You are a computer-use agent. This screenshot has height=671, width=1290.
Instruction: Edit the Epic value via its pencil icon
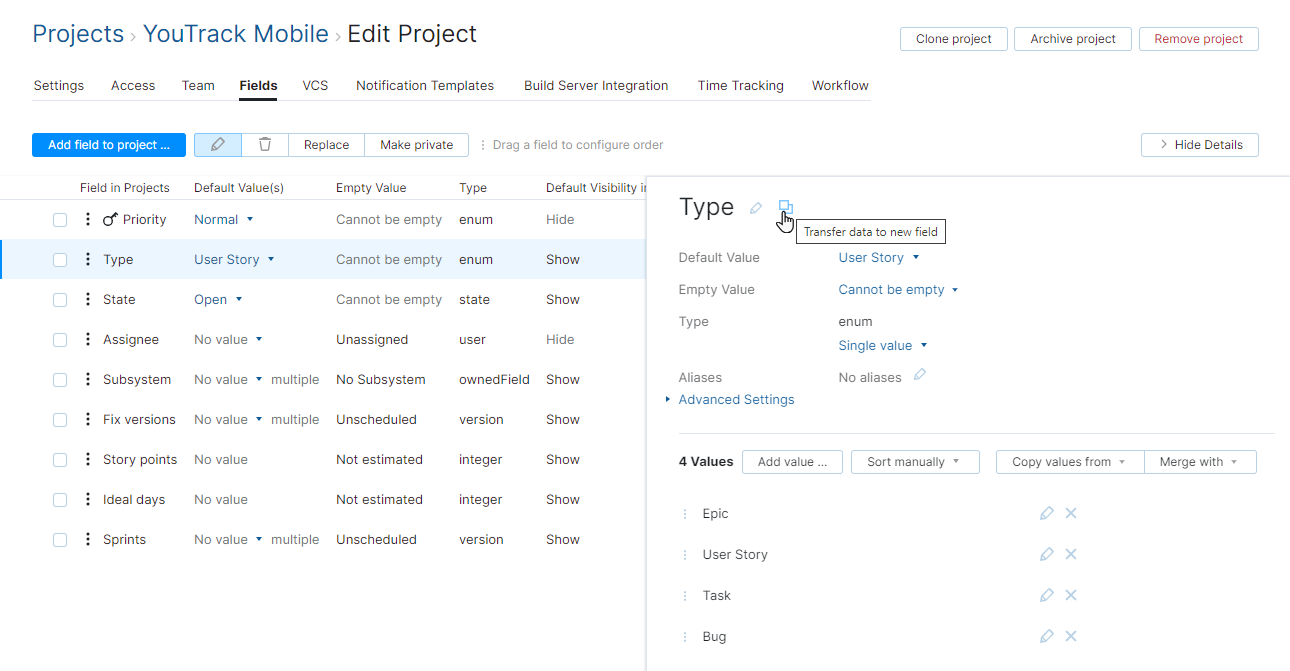click(1046, 512)
